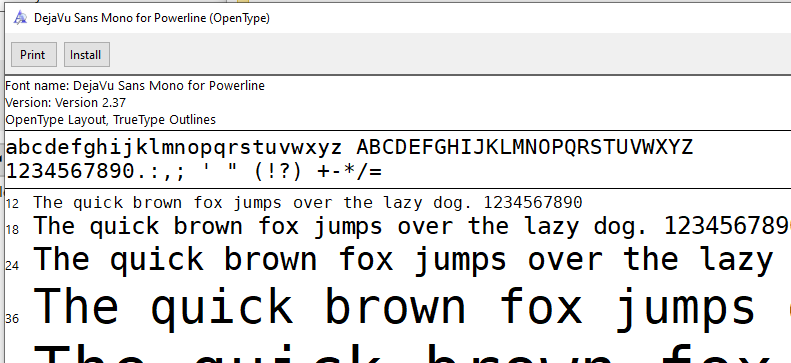
Task: Click the lowercase and uppercase alphabet sample line
Action: [x=349, y=148]
